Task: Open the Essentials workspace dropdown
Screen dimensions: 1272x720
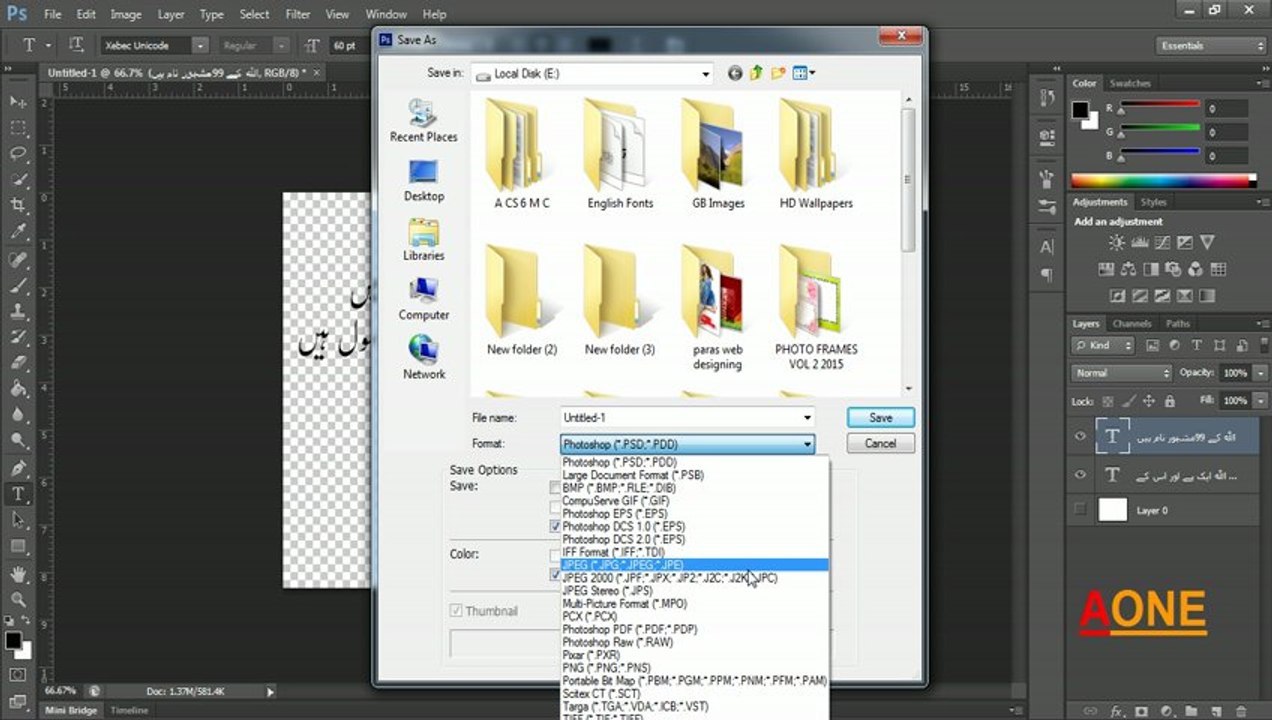Action: (1212, 46)
